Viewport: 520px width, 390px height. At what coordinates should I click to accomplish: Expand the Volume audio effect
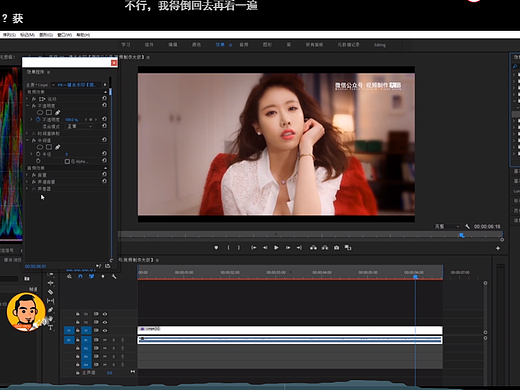coord(27,175)
